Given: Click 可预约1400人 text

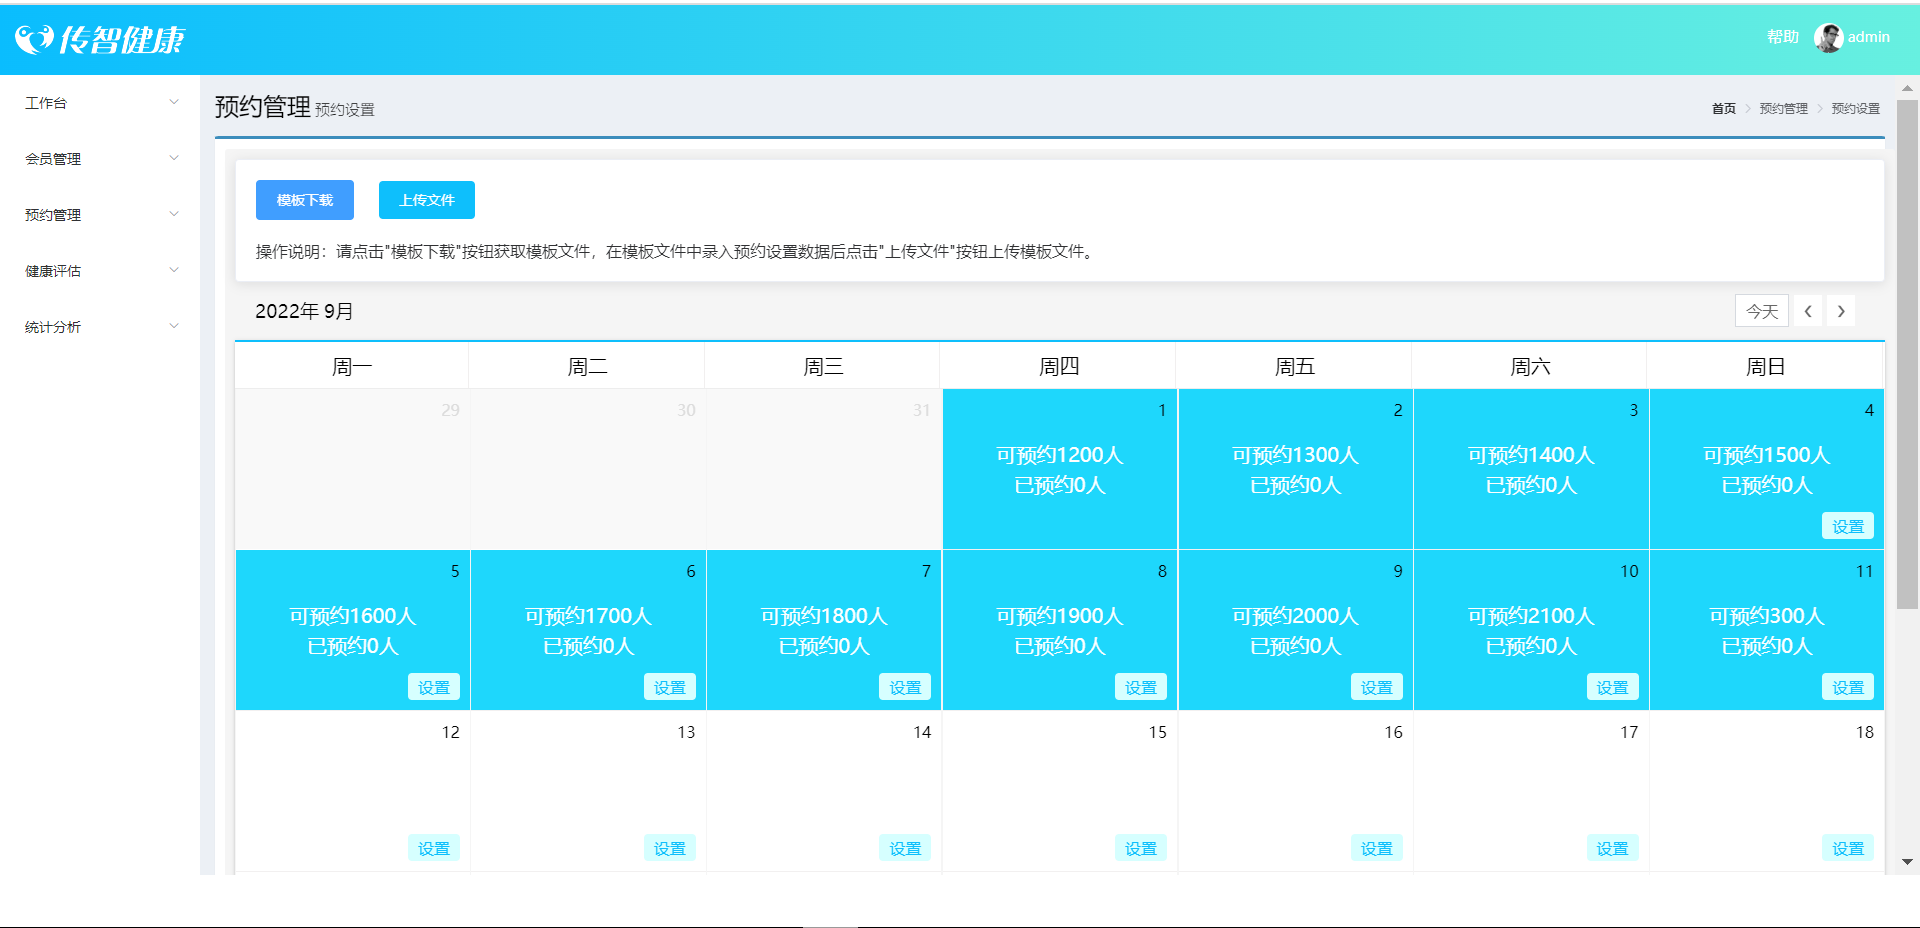Looking at the screenshot, I should 1531,455.
